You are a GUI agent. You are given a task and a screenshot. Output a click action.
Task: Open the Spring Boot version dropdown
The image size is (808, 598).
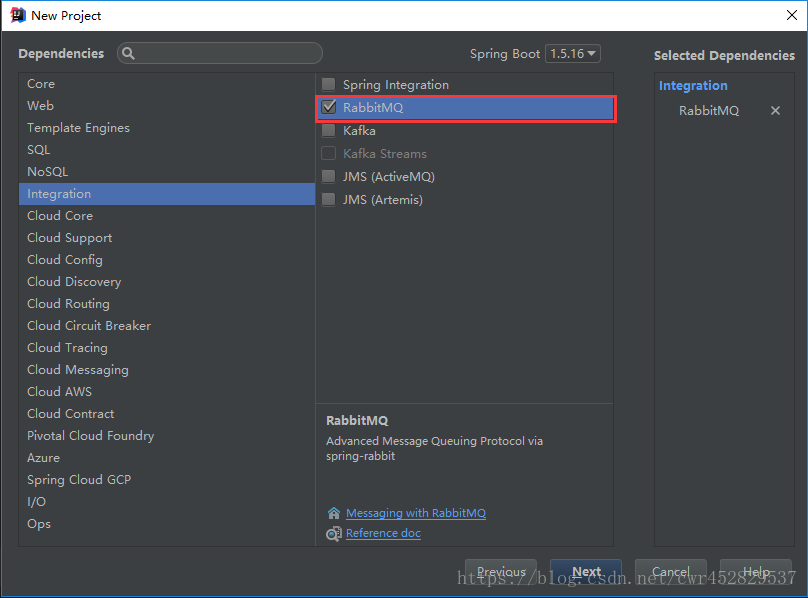pos(573,54)
